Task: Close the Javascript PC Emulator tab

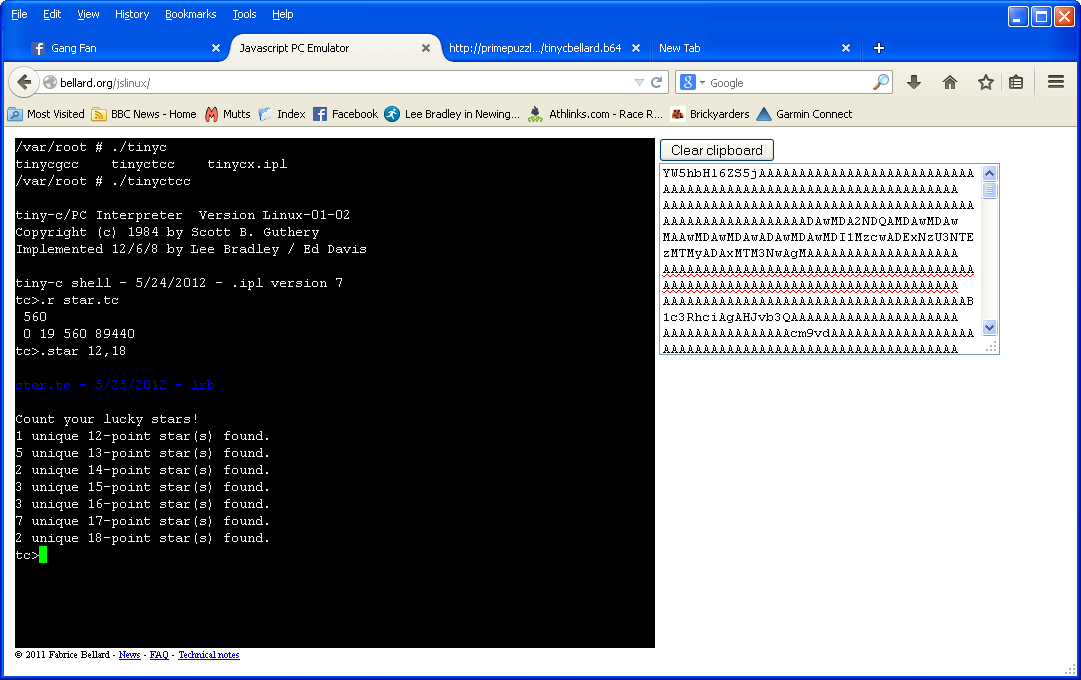Action: [426, 48]
